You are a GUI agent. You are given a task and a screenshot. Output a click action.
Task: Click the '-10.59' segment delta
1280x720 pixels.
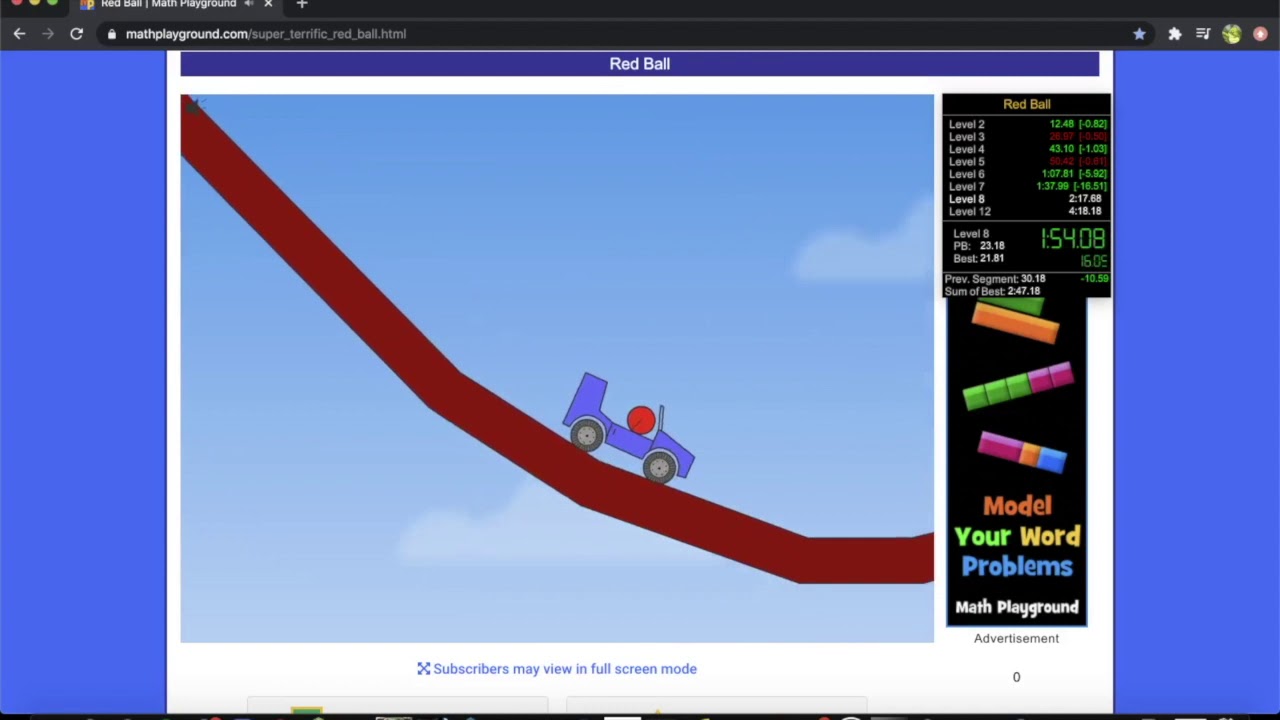1095,279
